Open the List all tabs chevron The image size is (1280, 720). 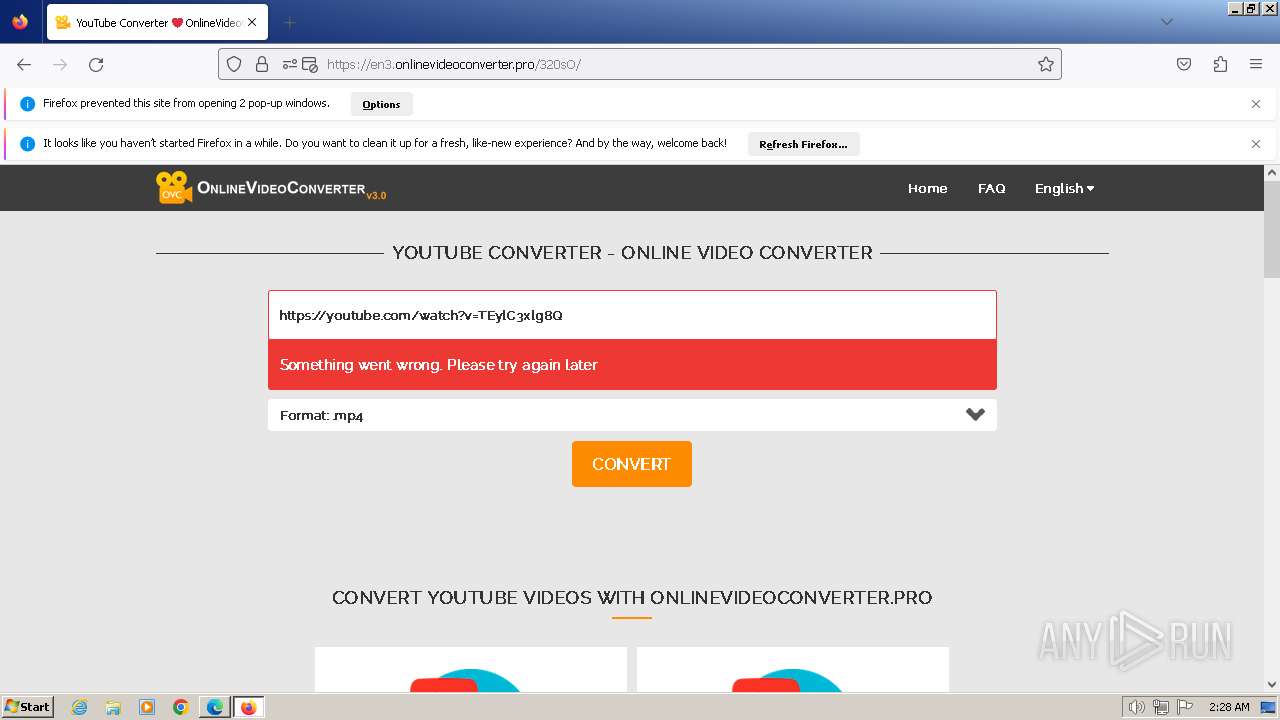coord(1166,22)
